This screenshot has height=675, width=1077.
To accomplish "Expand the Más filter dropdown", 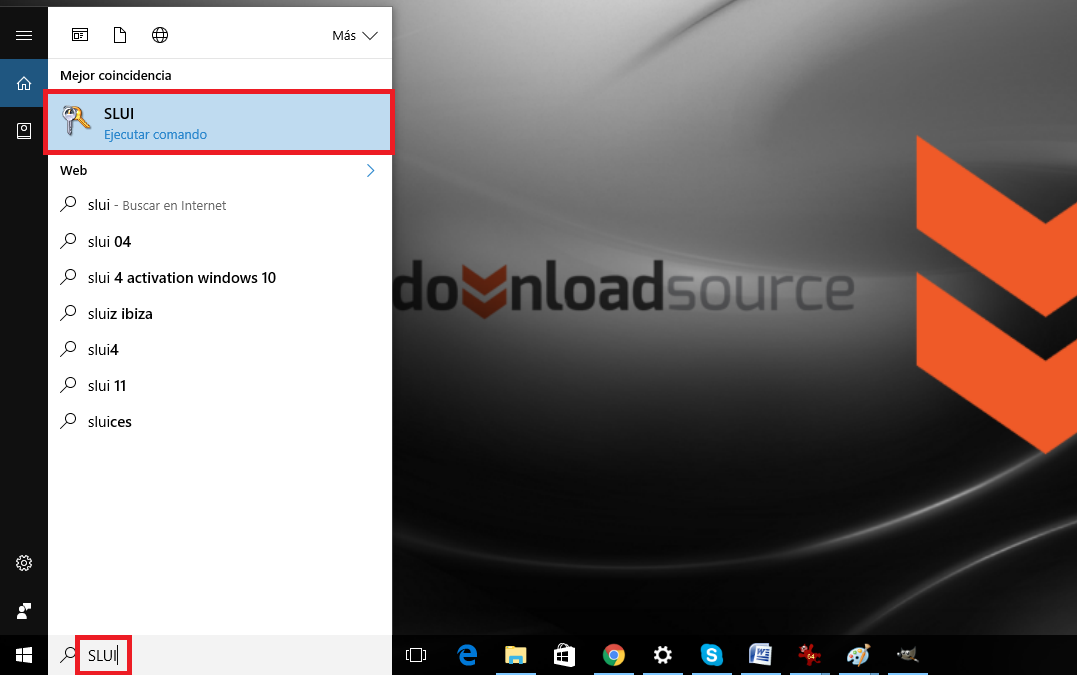I will (354, 36).
